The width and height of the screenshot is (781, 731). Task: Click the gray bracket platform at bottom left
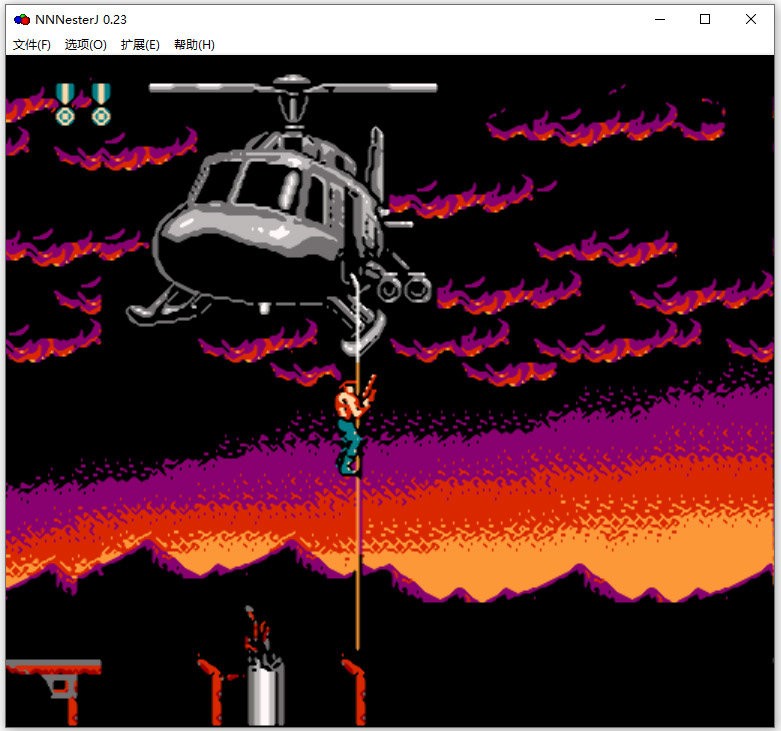click(x=56, y=678)
